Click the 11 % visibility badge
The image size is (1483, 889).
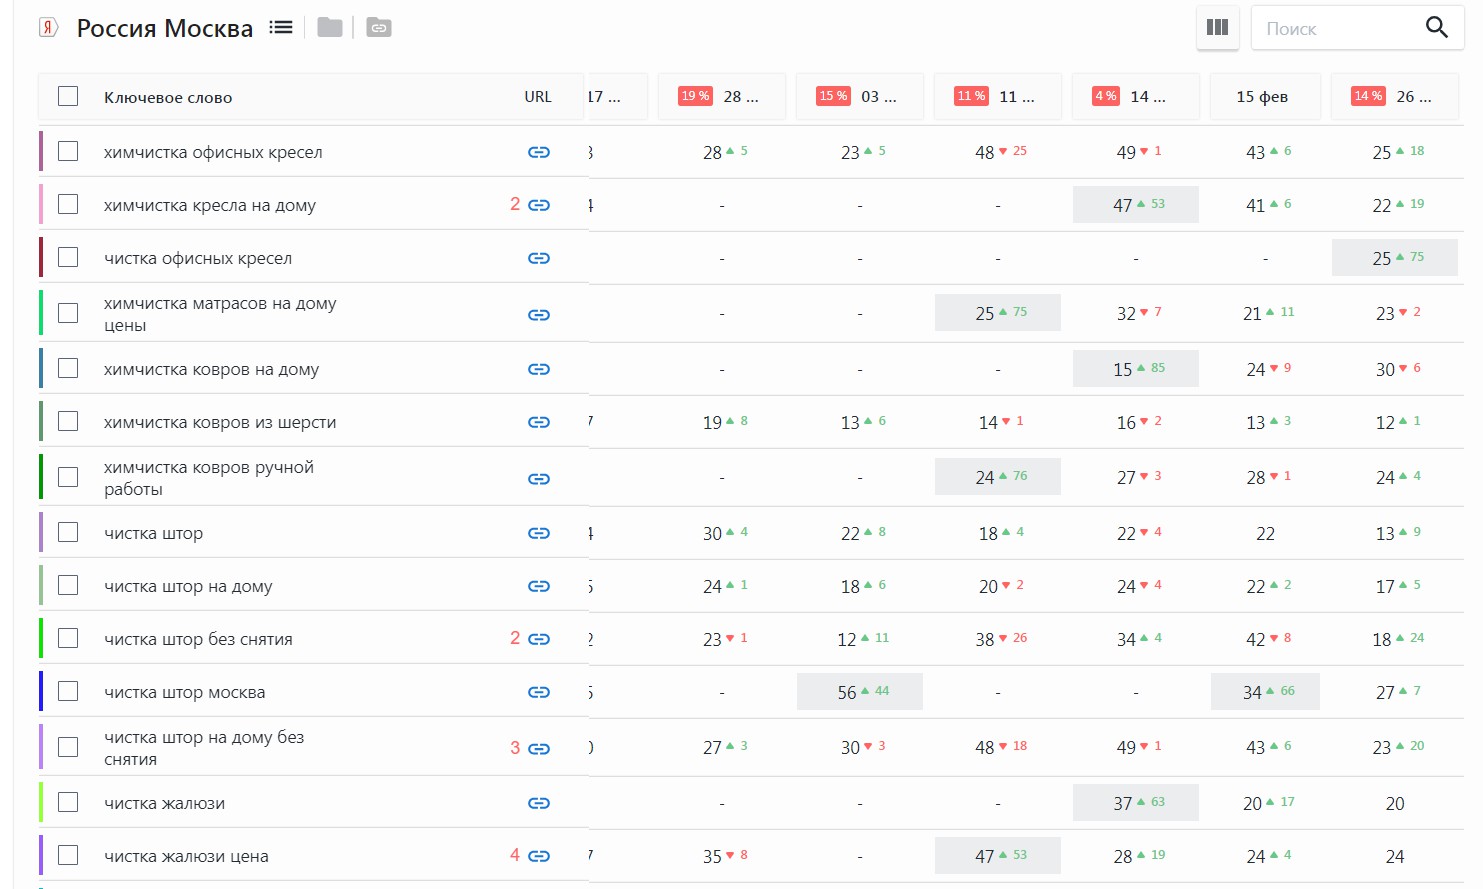(x=971, y=96)
